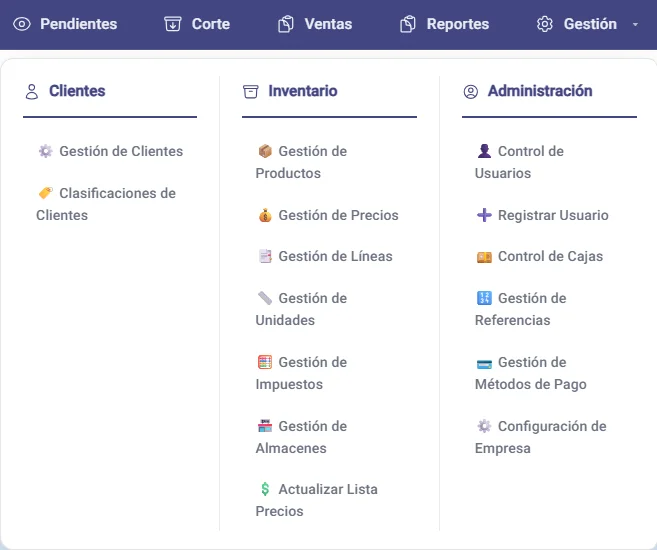Screen dimensions: 657x550
Task: Click the ruler icon of Gestión de Unidades
Action: pyautogui.click(x=265, y=298)
